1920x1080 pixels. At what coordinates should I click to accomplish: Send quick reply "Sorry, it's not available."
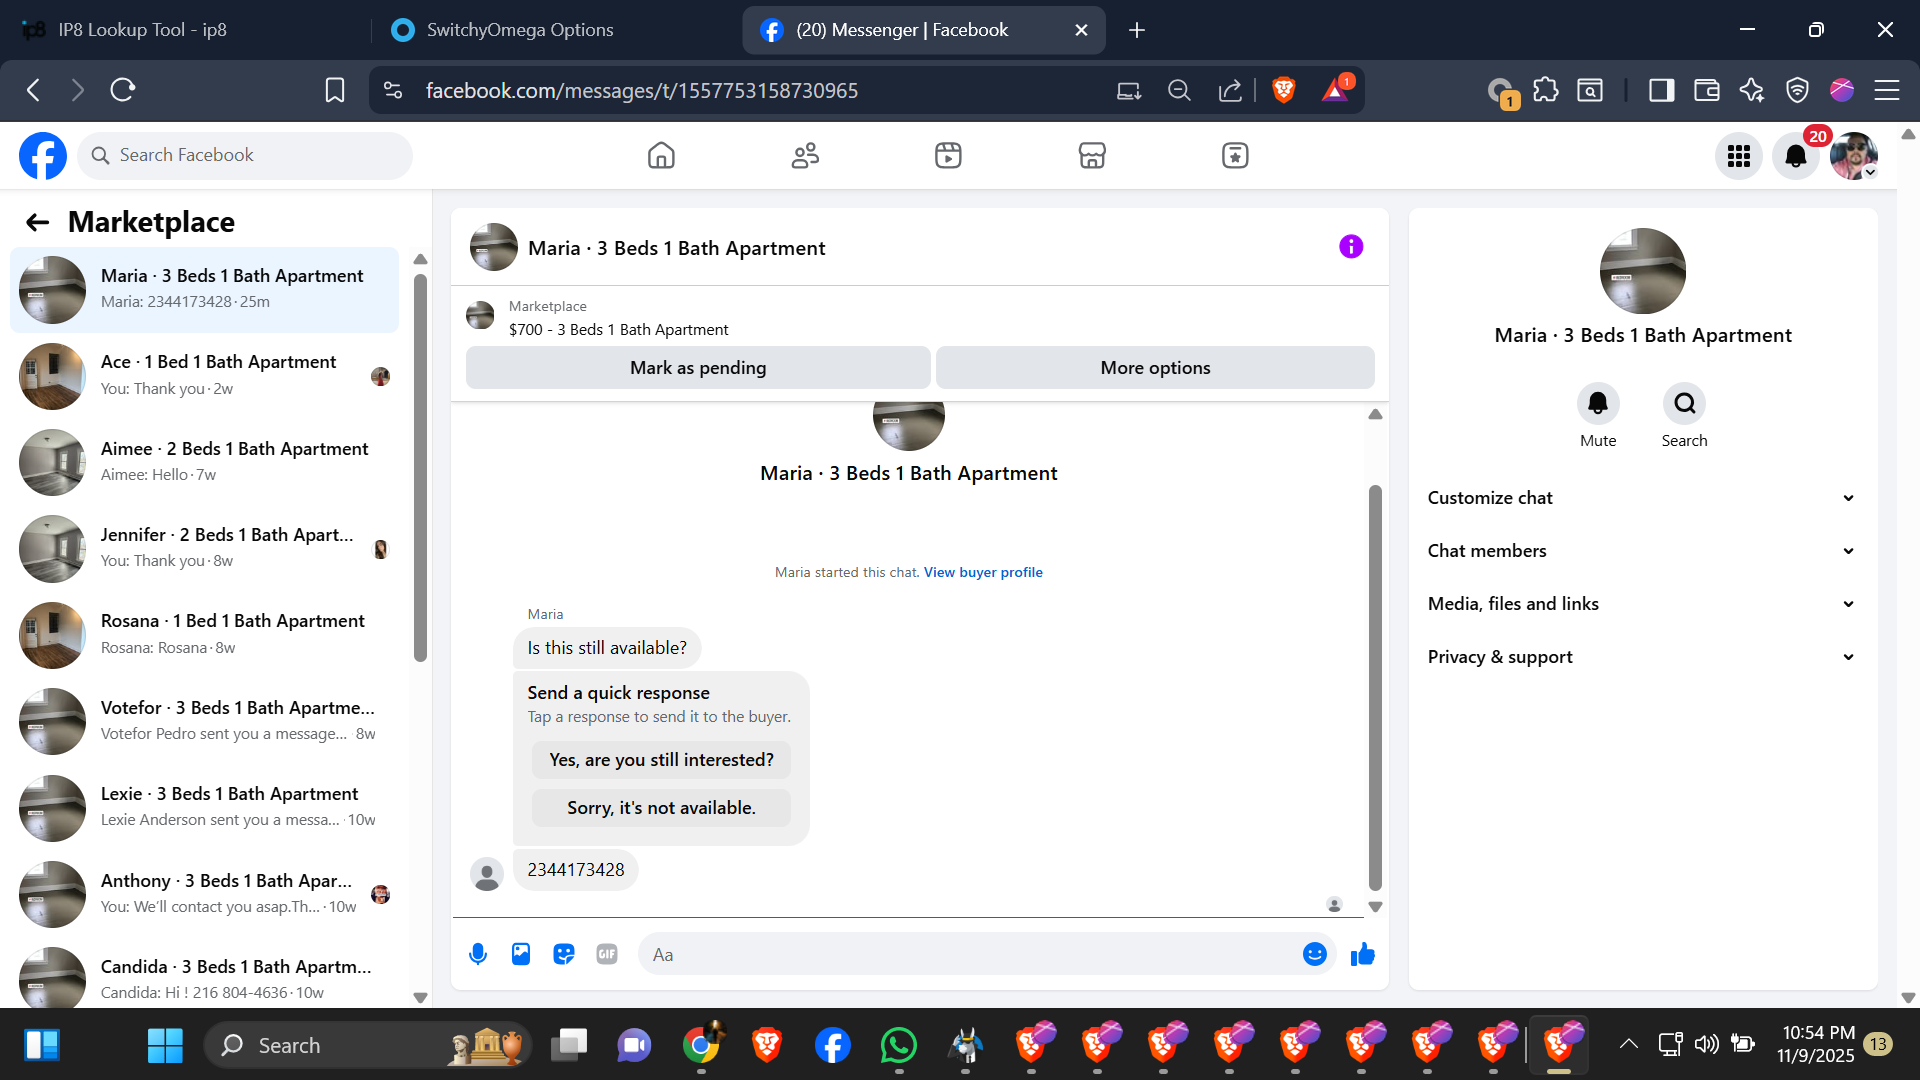point(661,808)
